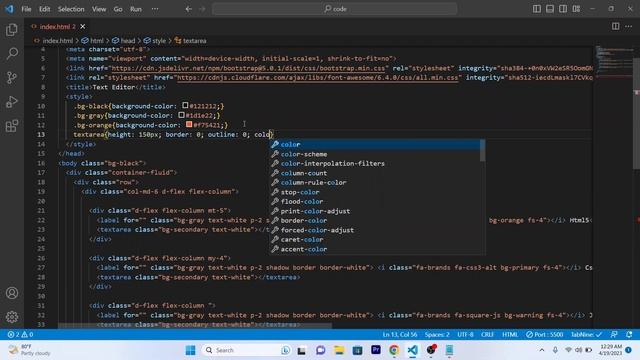This screenshot has height=360, width=640.
Task: Open the Manage gear icon
Action: 12,317
